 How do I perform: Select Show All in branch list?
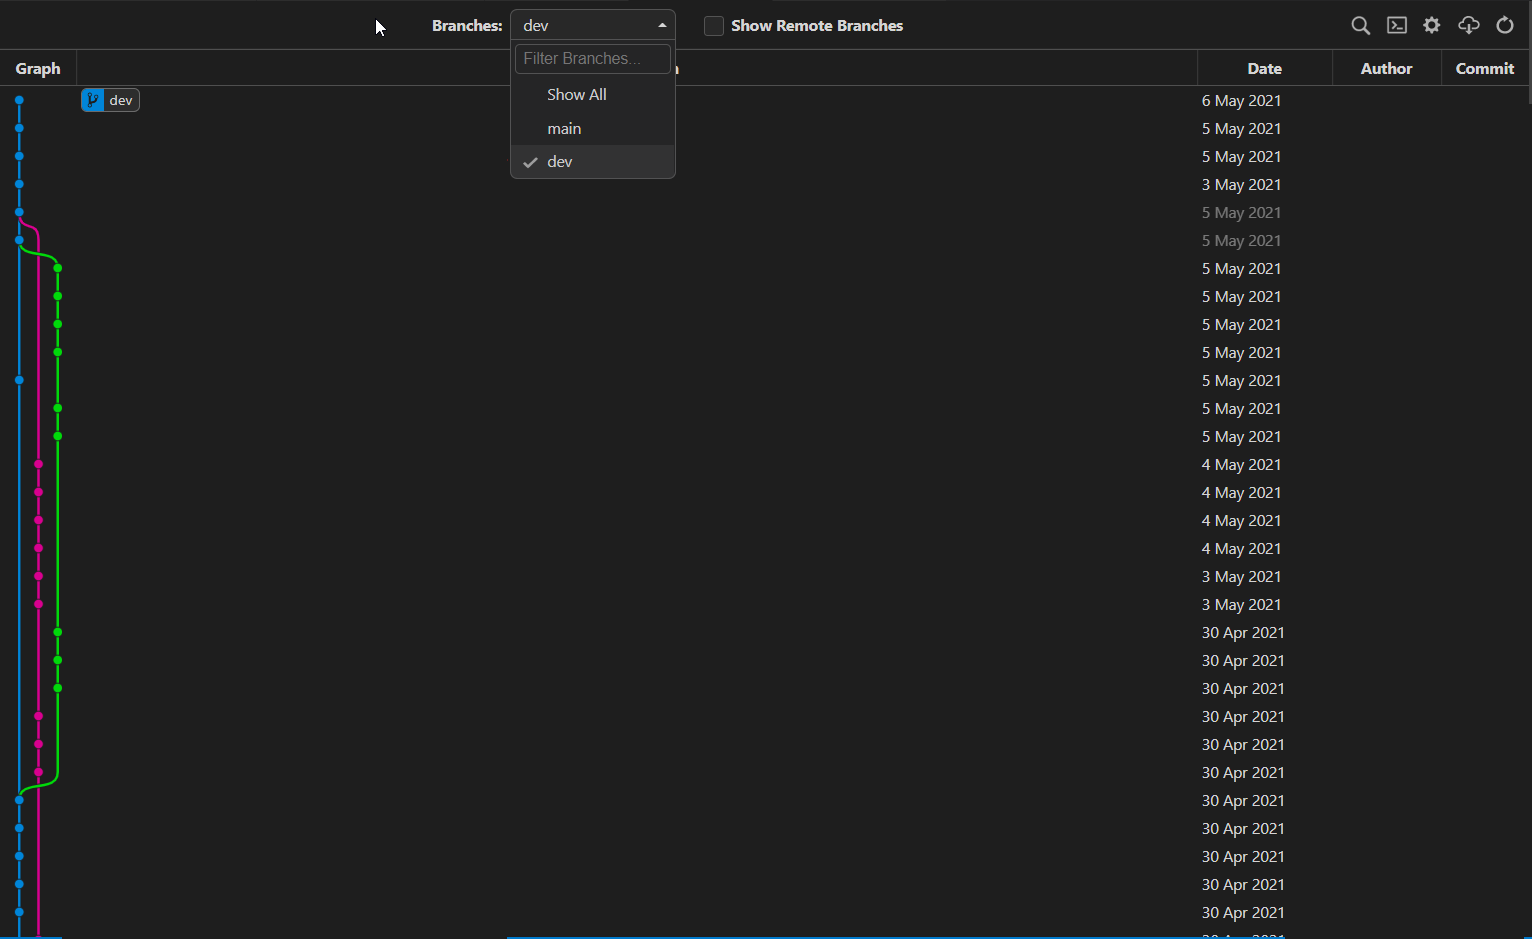coord(593,95)
